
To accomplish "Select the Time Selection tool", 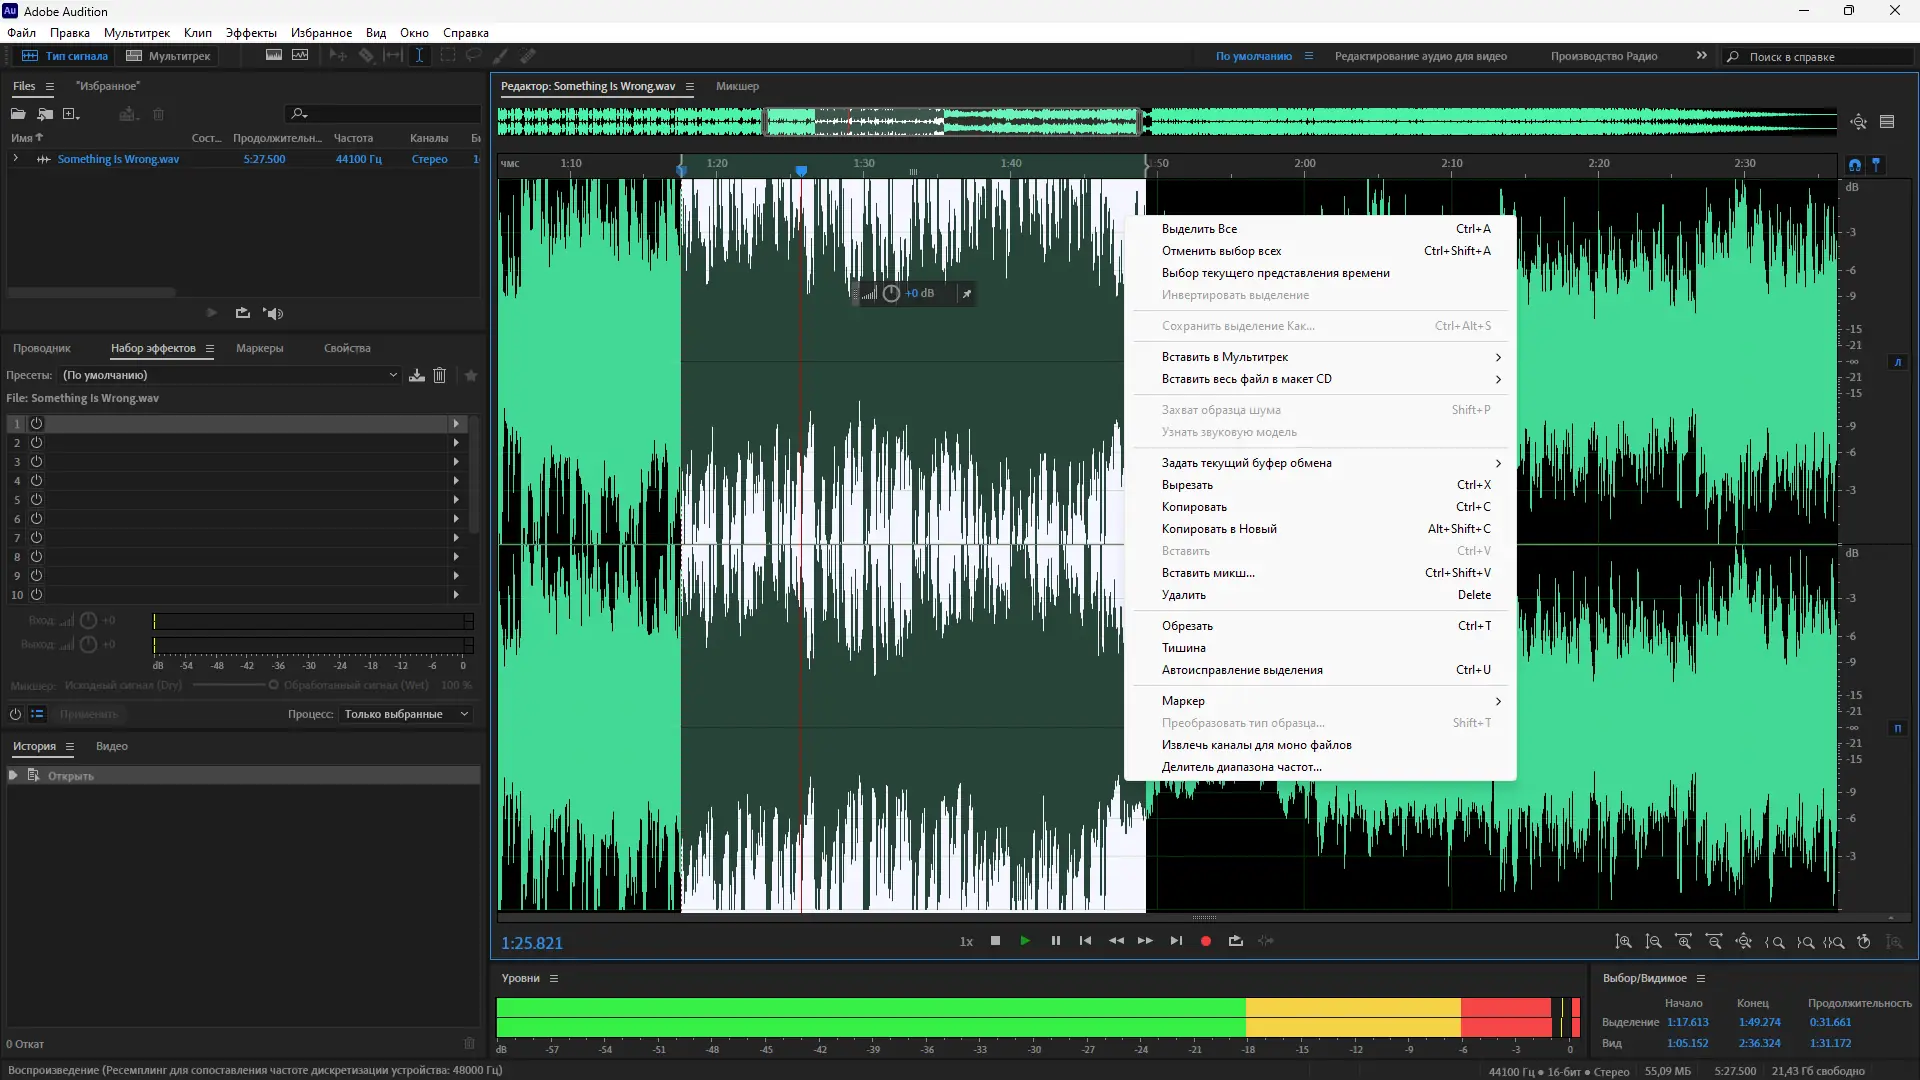I will tap(419, 56).
